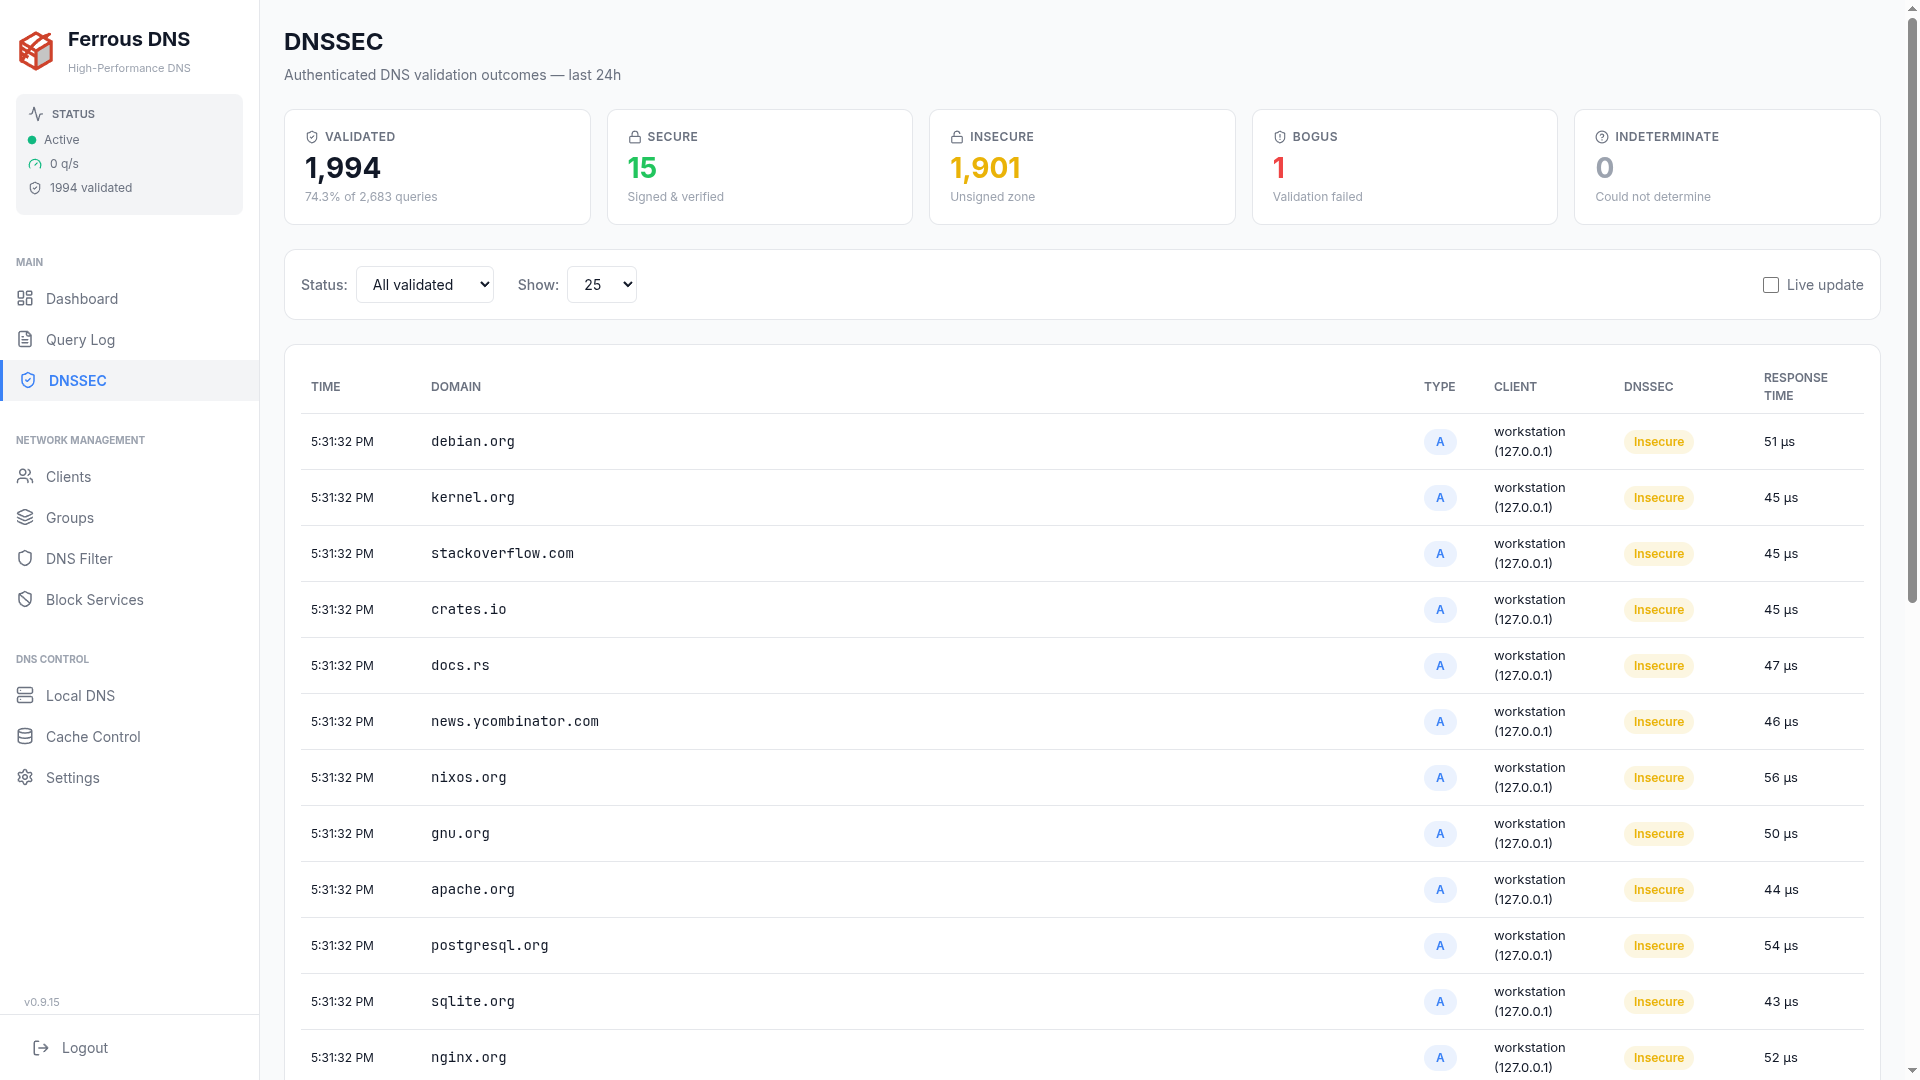Click the queries-per-second gauge icon
This screenshot has height=1080, width=1920.
35,164
